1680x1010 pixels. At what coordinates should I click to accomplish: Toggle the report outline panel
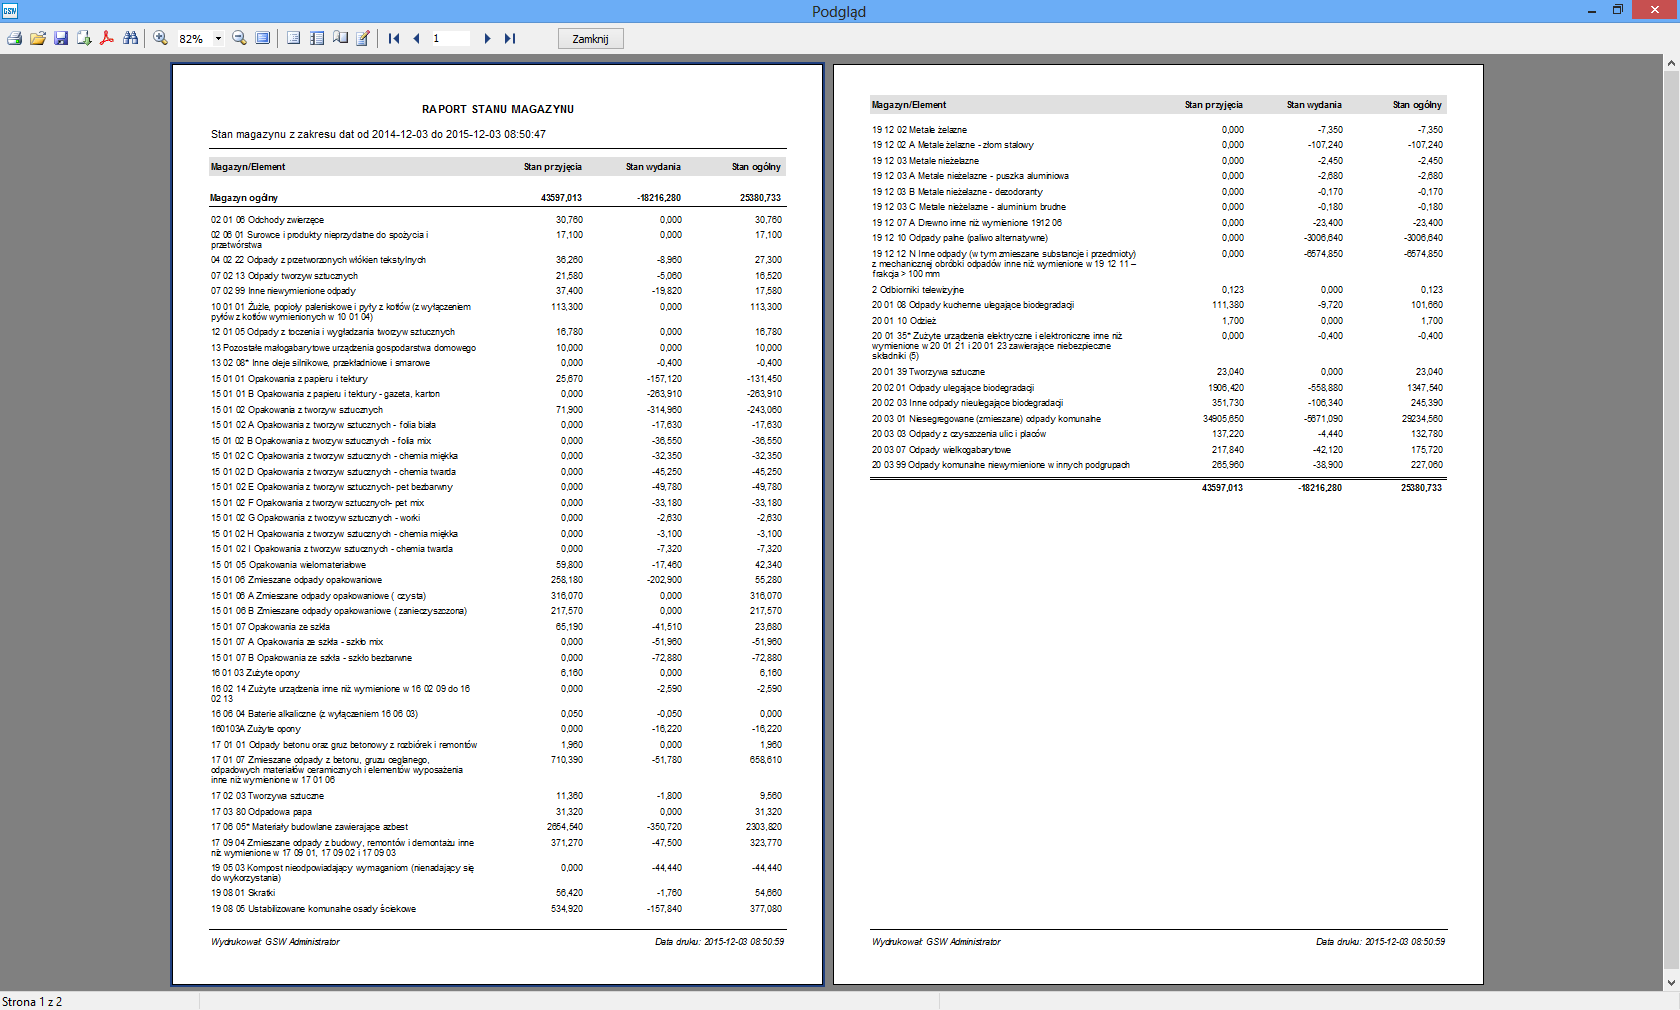pyautogui.click(x=293, y=38)
